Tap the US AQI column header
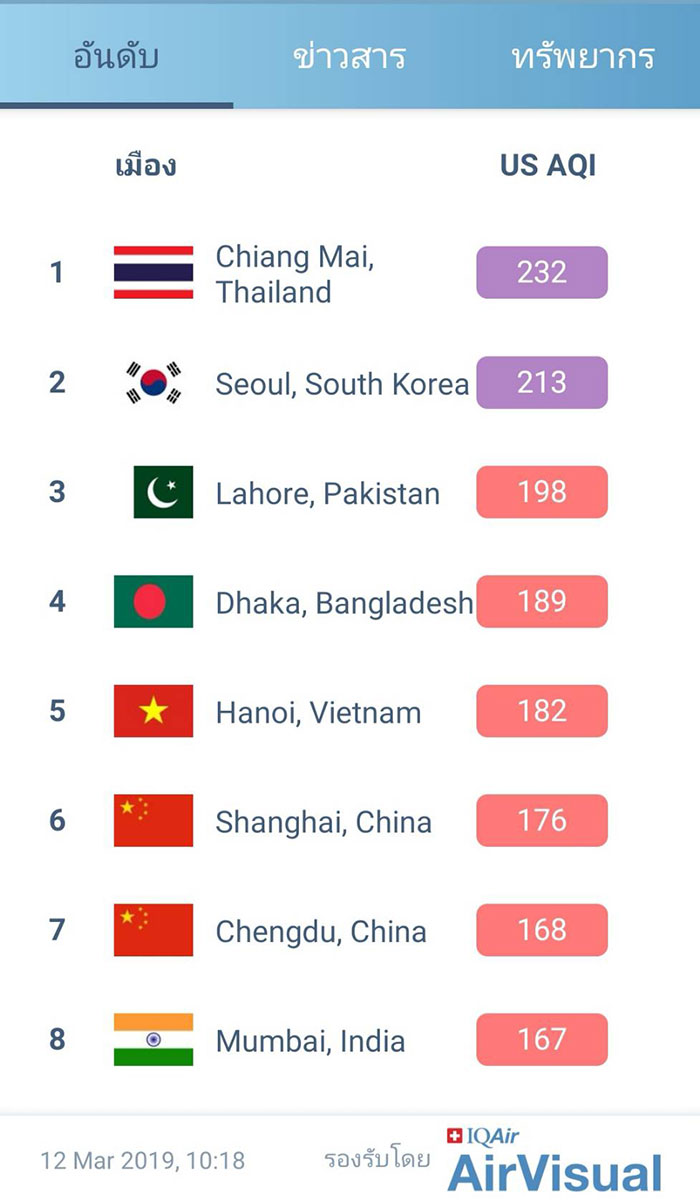 click(548, 165)
